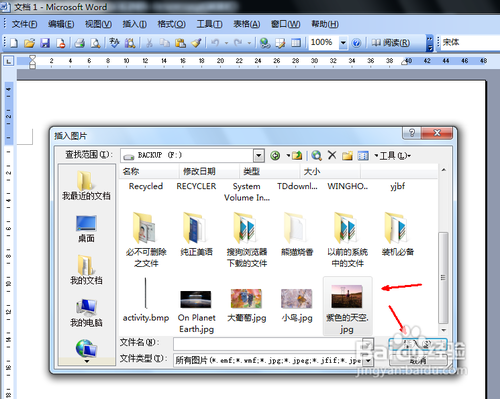Open the 视图(V) menu

98,24
